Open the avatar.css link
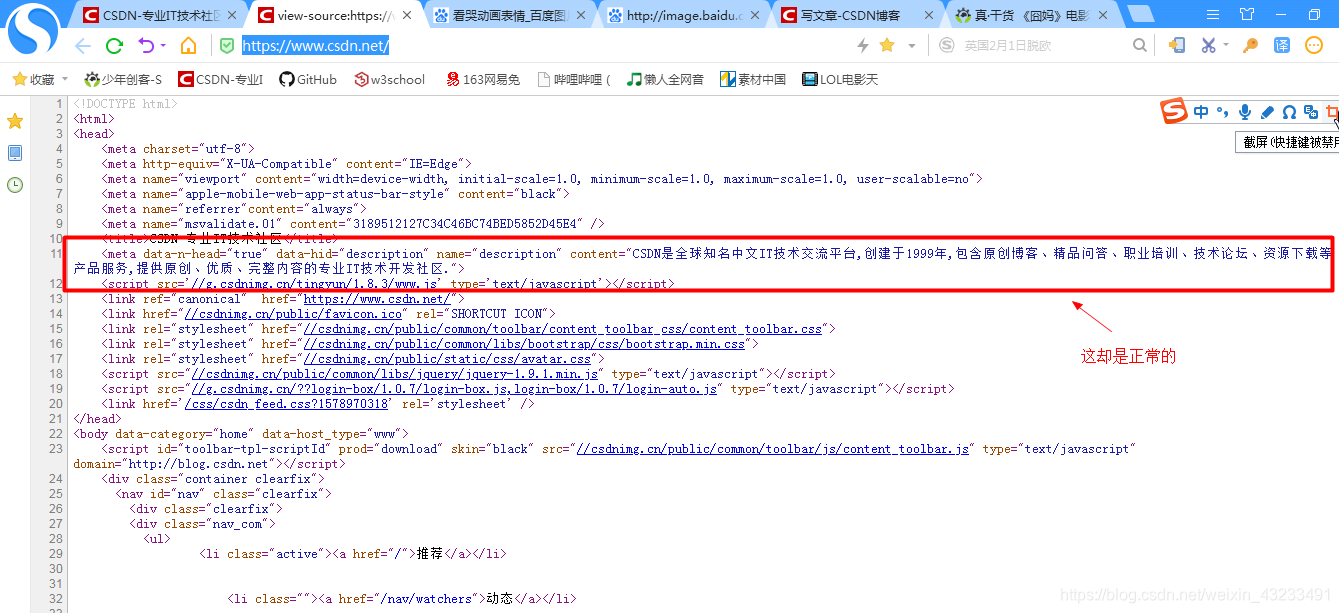Image resolution: width=1339 pixels, height=613 pixels. [x=447, y=359]
